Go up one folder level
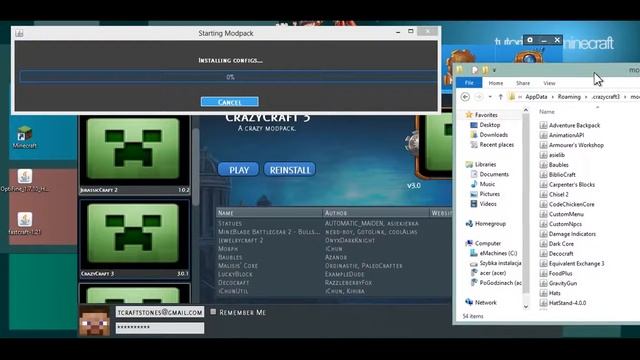Image resolution: width=640 pixels, height=360 pixels. coord(500,97)
